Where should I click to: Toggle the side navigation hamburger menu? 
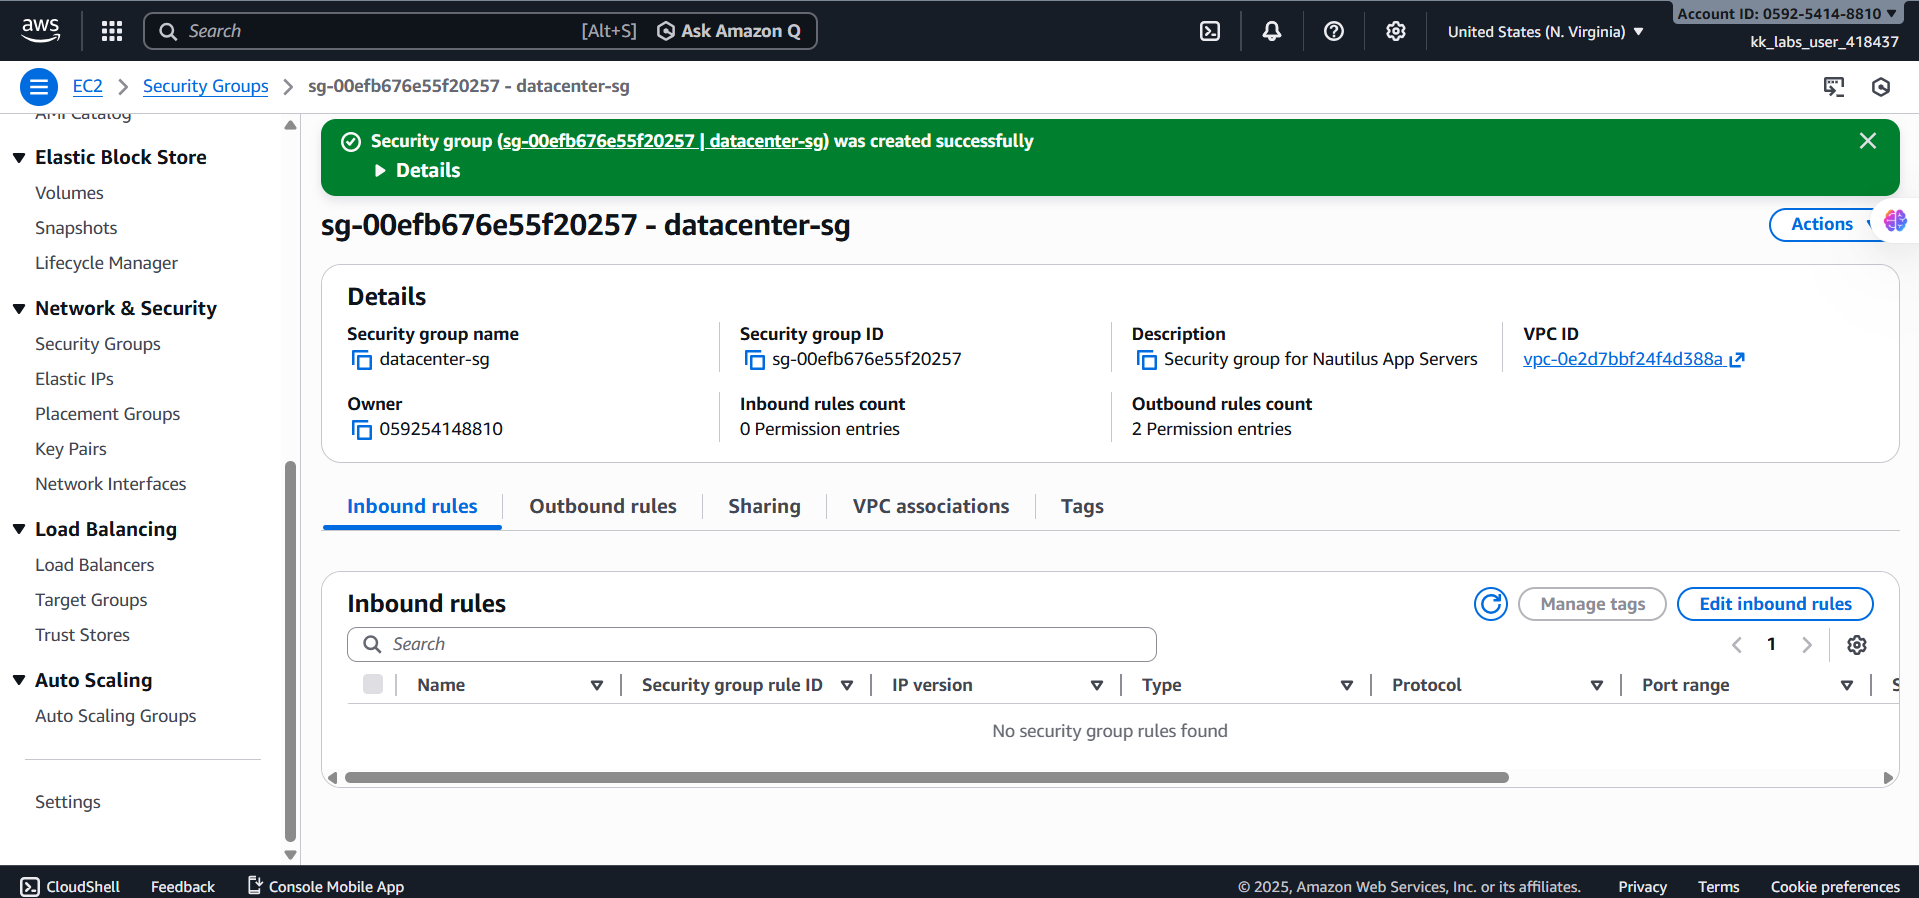[x=39, y=87]
